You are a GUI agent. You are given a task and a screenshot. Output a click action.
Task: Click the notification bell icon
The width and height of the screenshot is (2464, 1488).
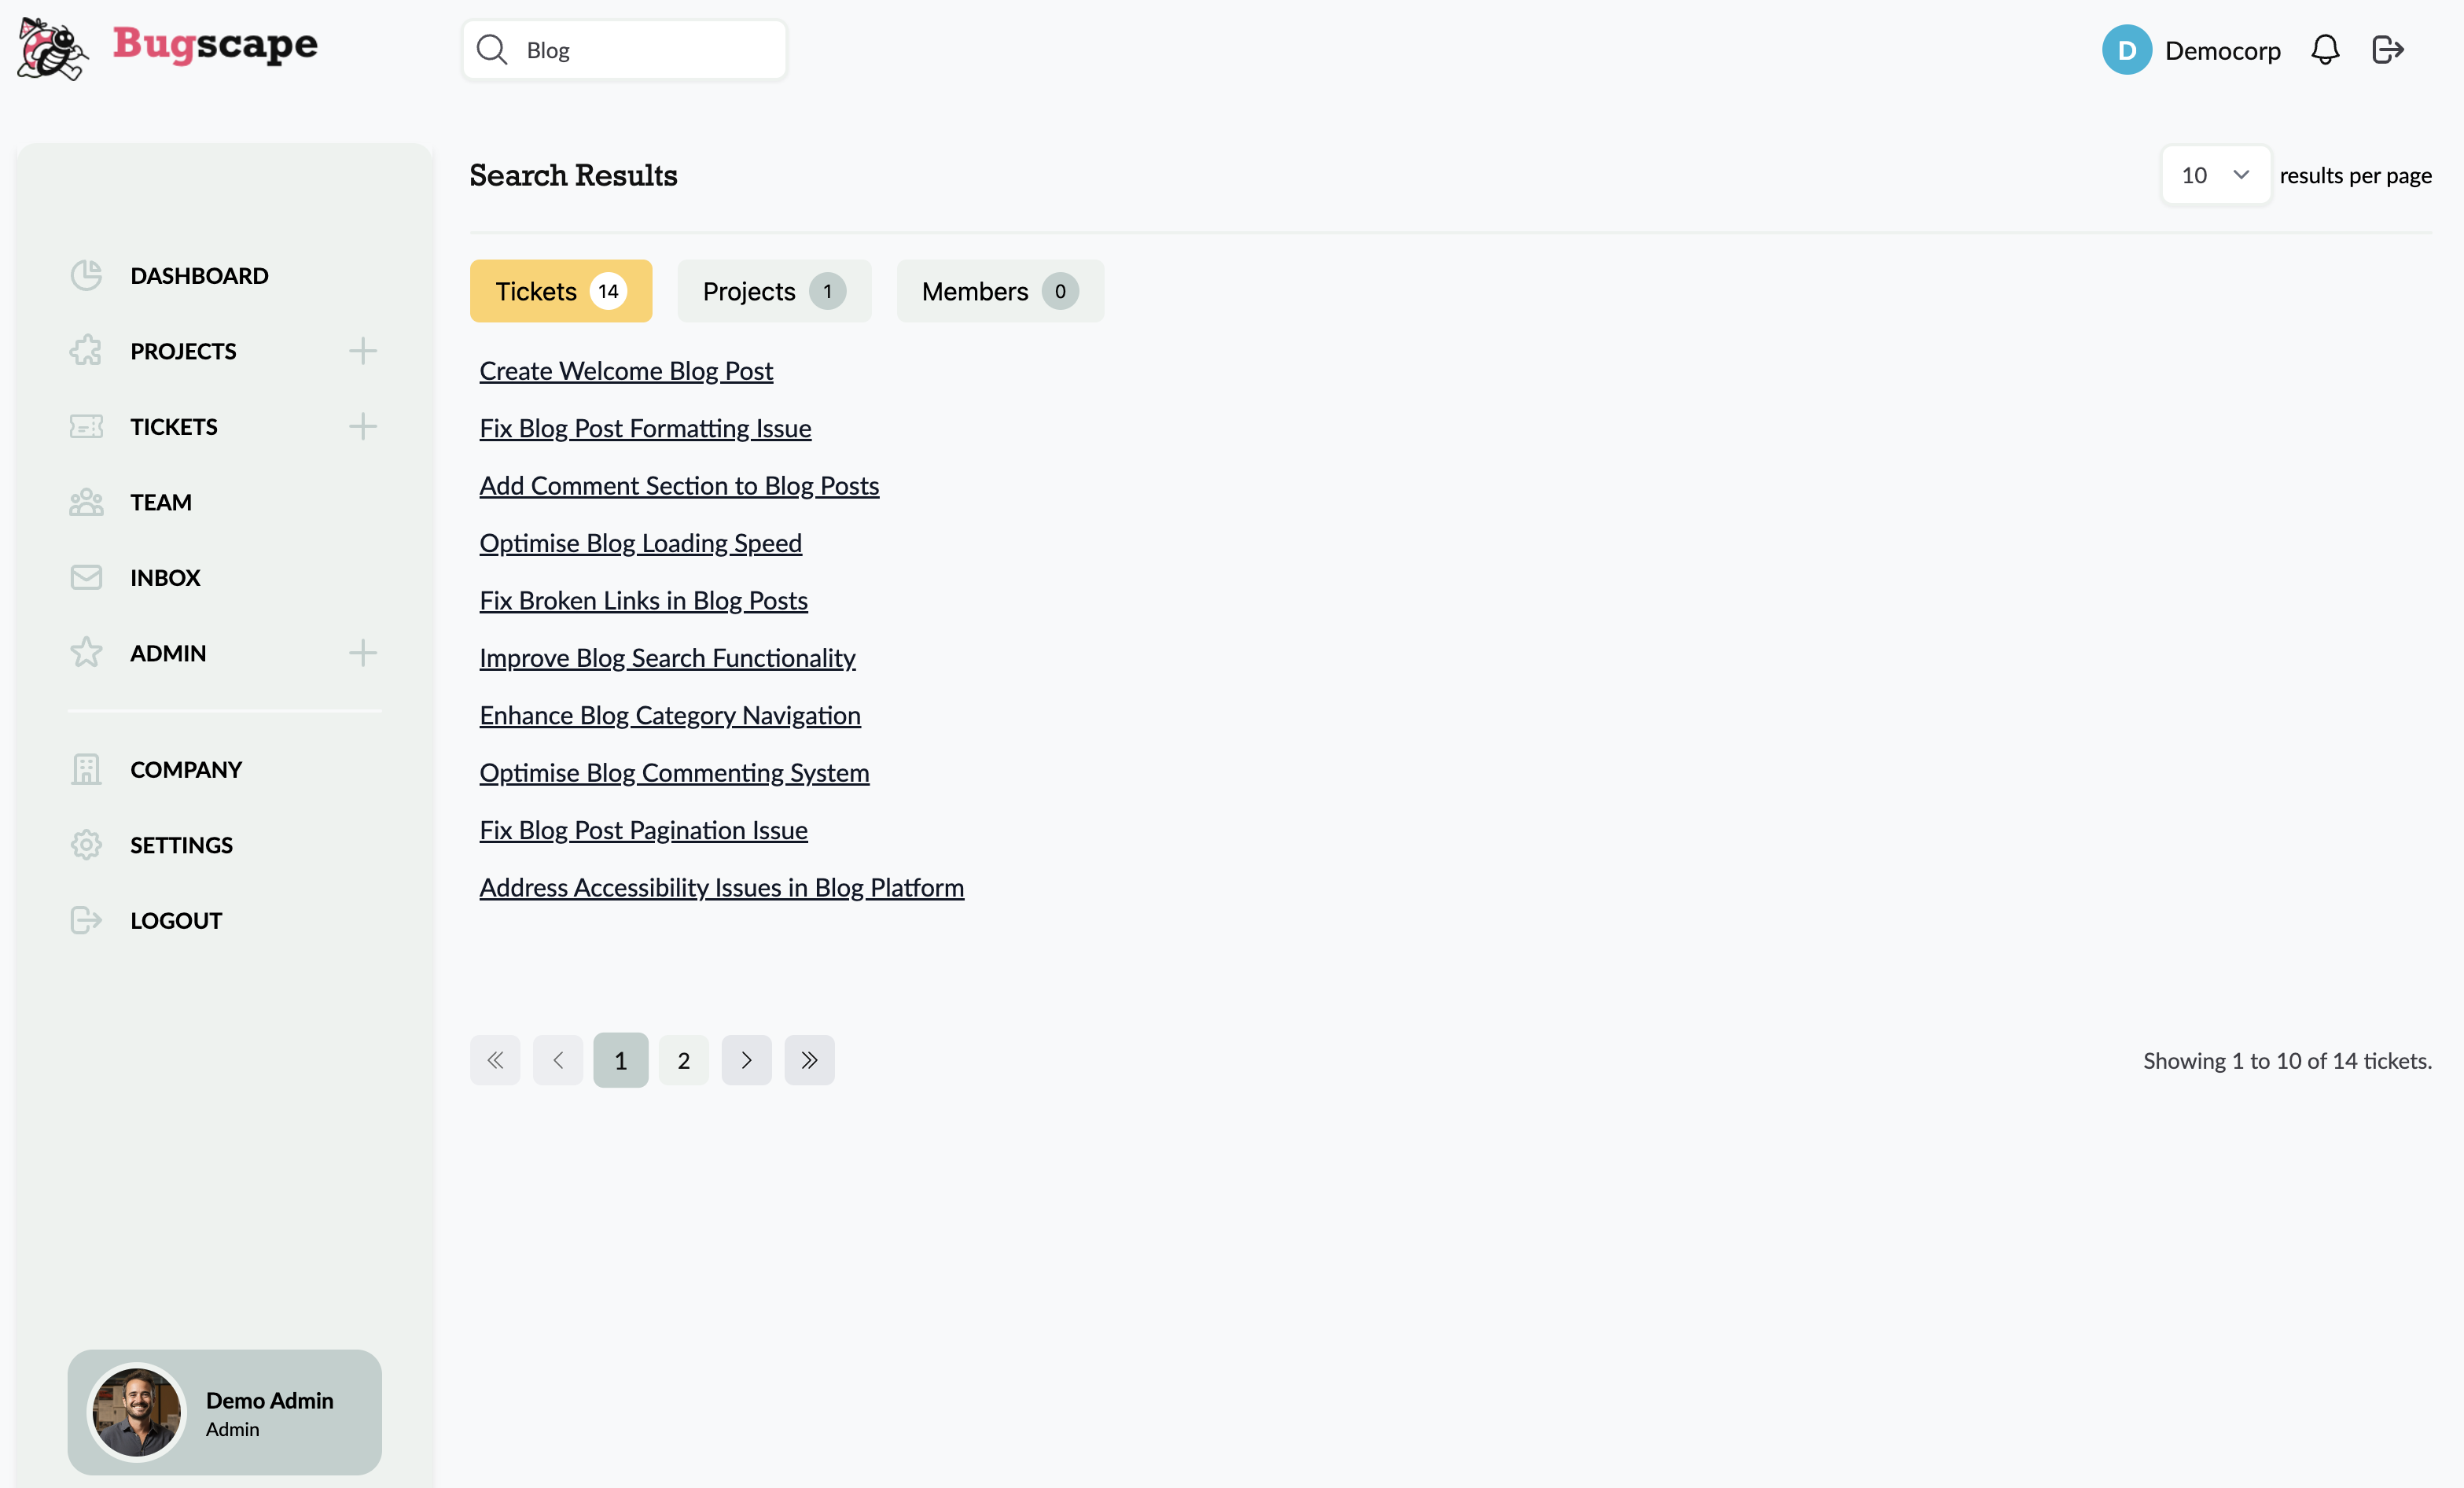pyautogui.click(x=2324, y=50)
